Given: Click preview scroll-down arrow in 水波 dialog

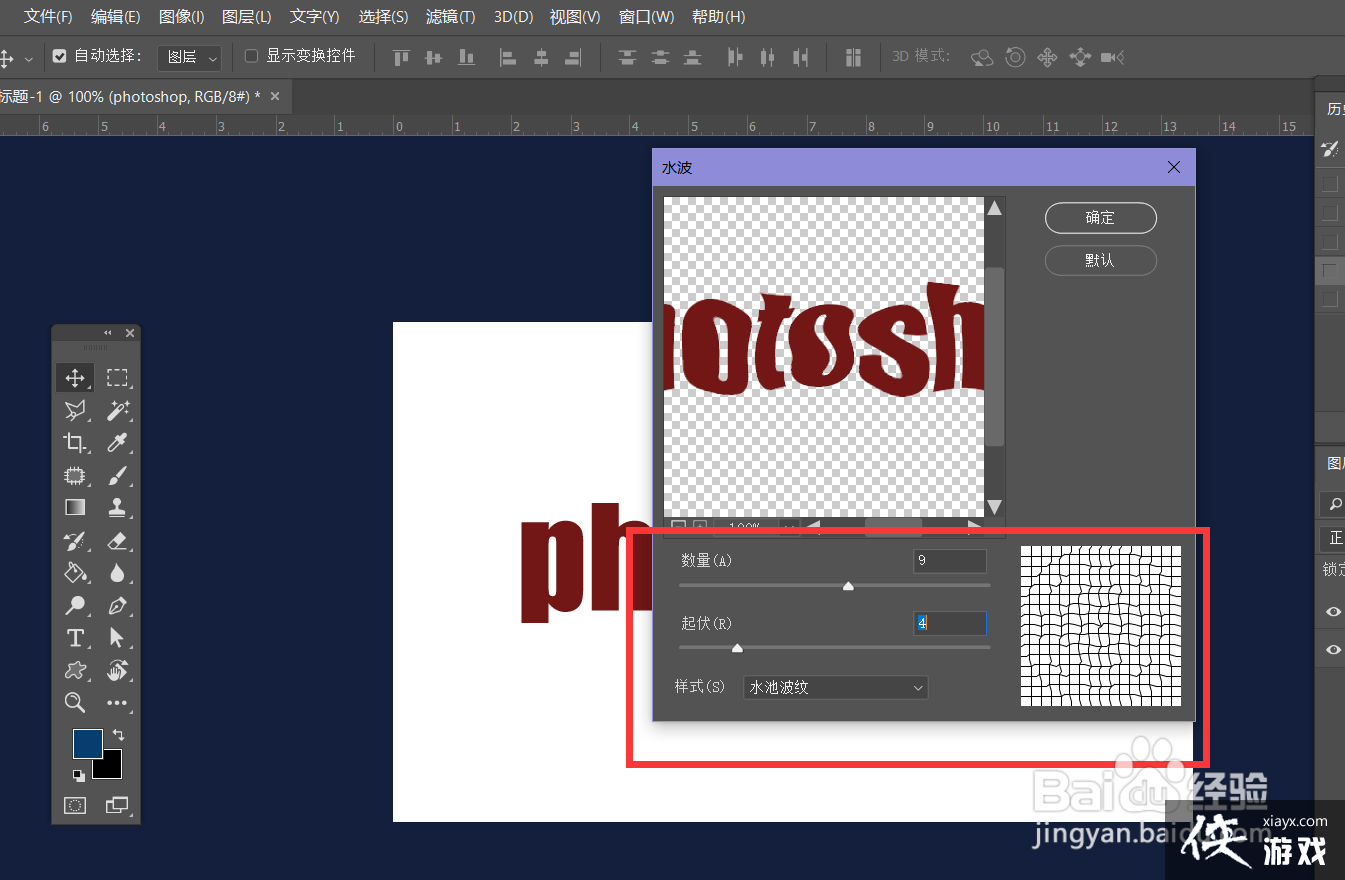Looking at the screenshot, I should 995,507.
